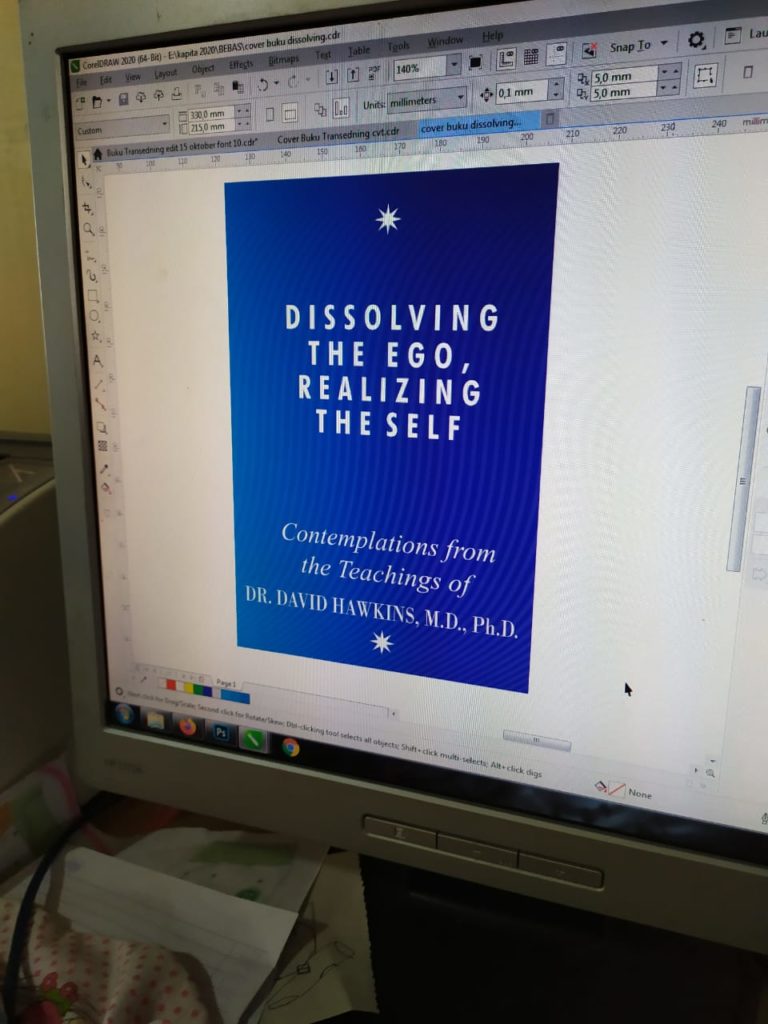This screenshot has height=1024, width=768.
Task: Click the green palette swatch
Action: coord(199,689)
